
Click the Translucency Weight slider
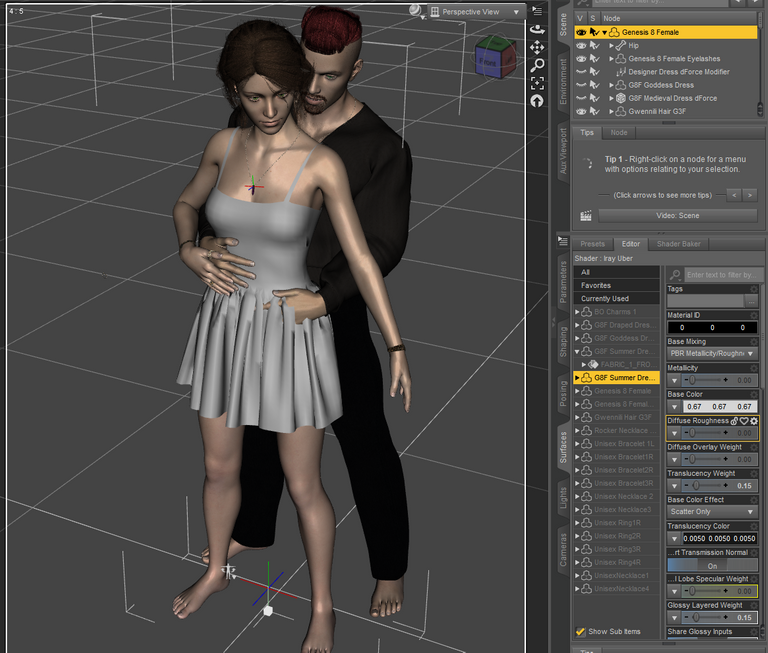click(708, 485)
